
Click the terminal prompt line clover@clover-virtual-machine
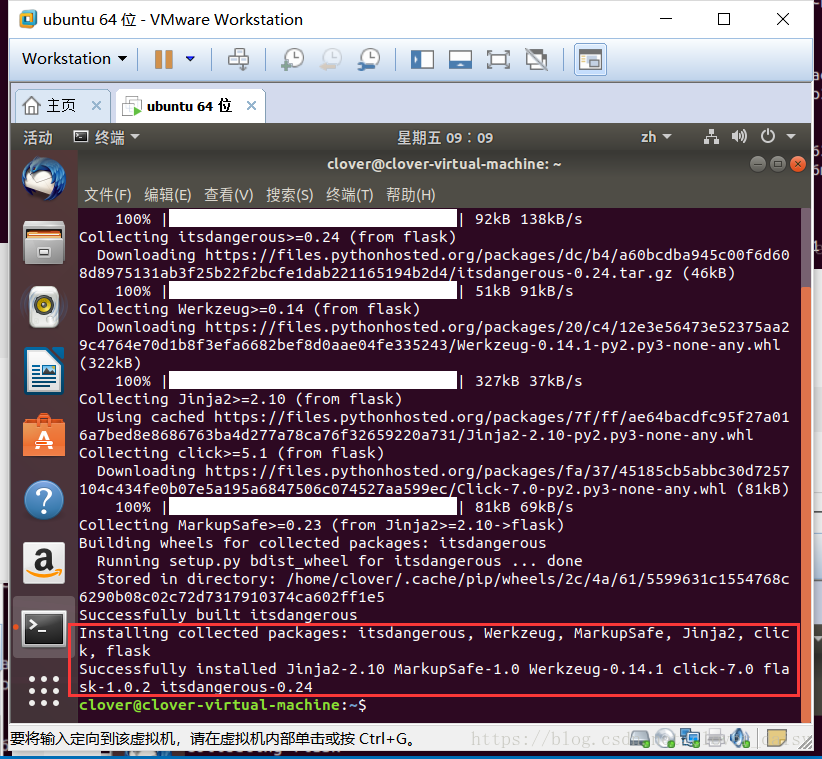tap(223, 705)
